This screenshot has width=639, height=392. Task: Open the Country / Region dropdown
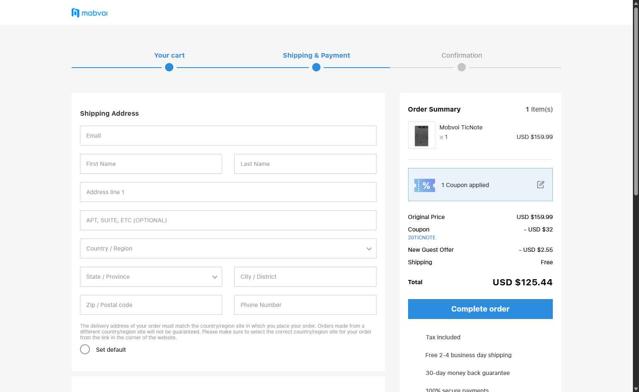(228, 249)
